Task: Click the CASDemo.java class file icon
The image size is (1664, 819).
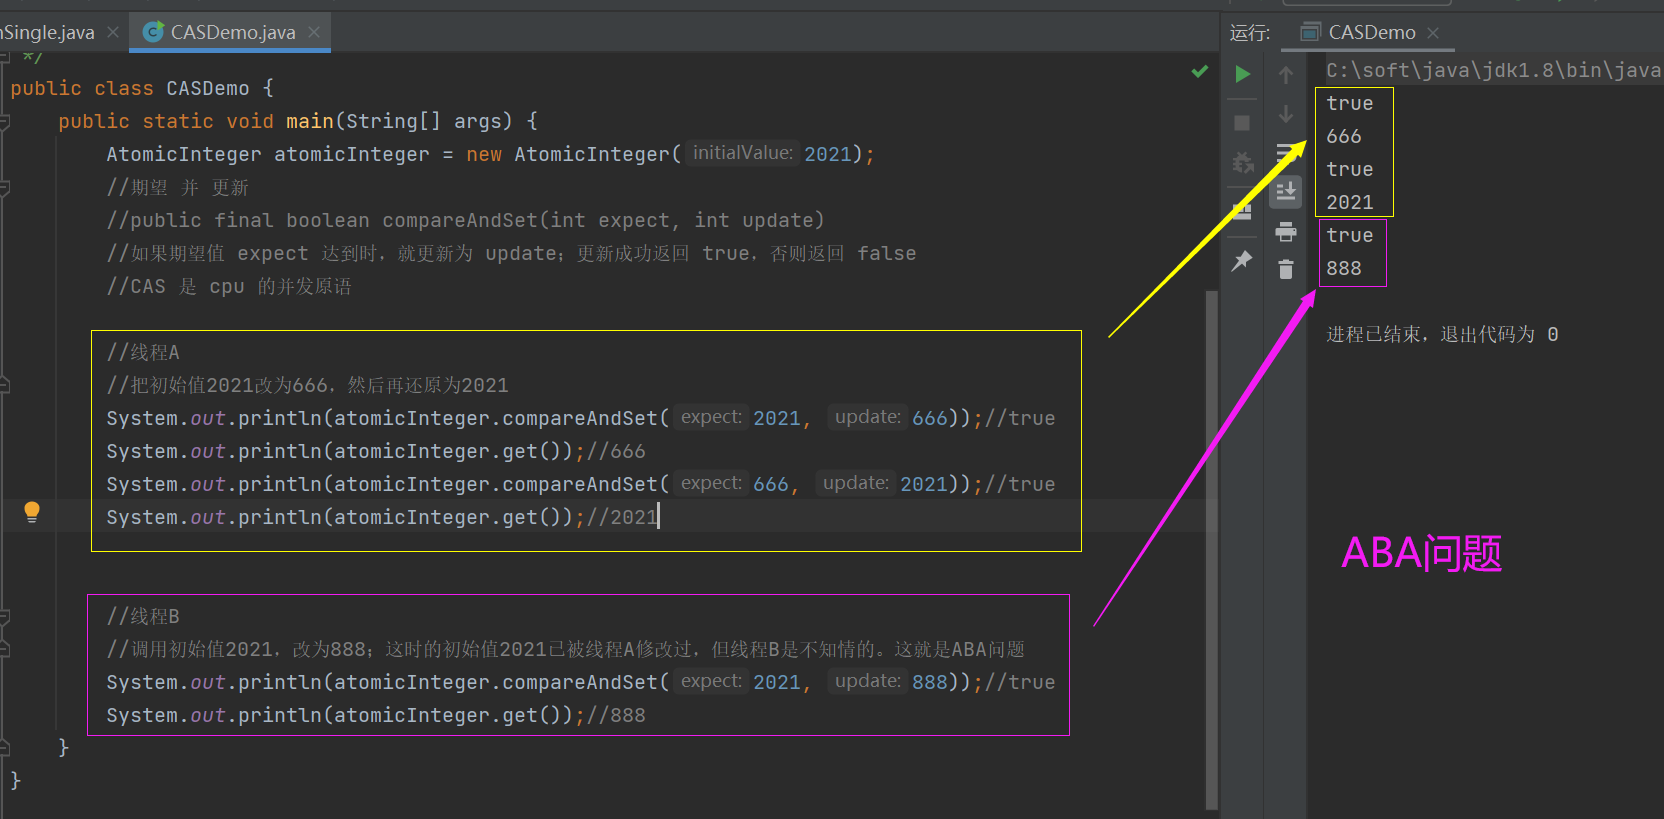Action: (x=154, y=32)
